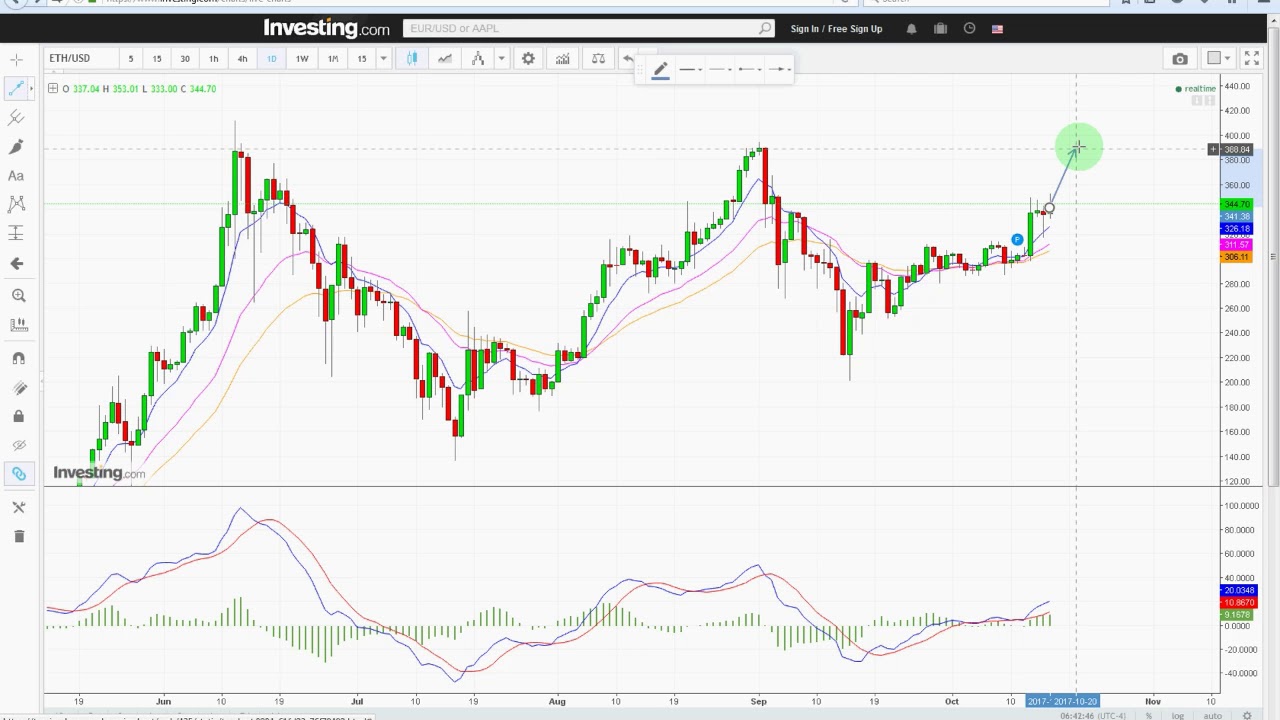Open the indicators menu

click(563, 59)
